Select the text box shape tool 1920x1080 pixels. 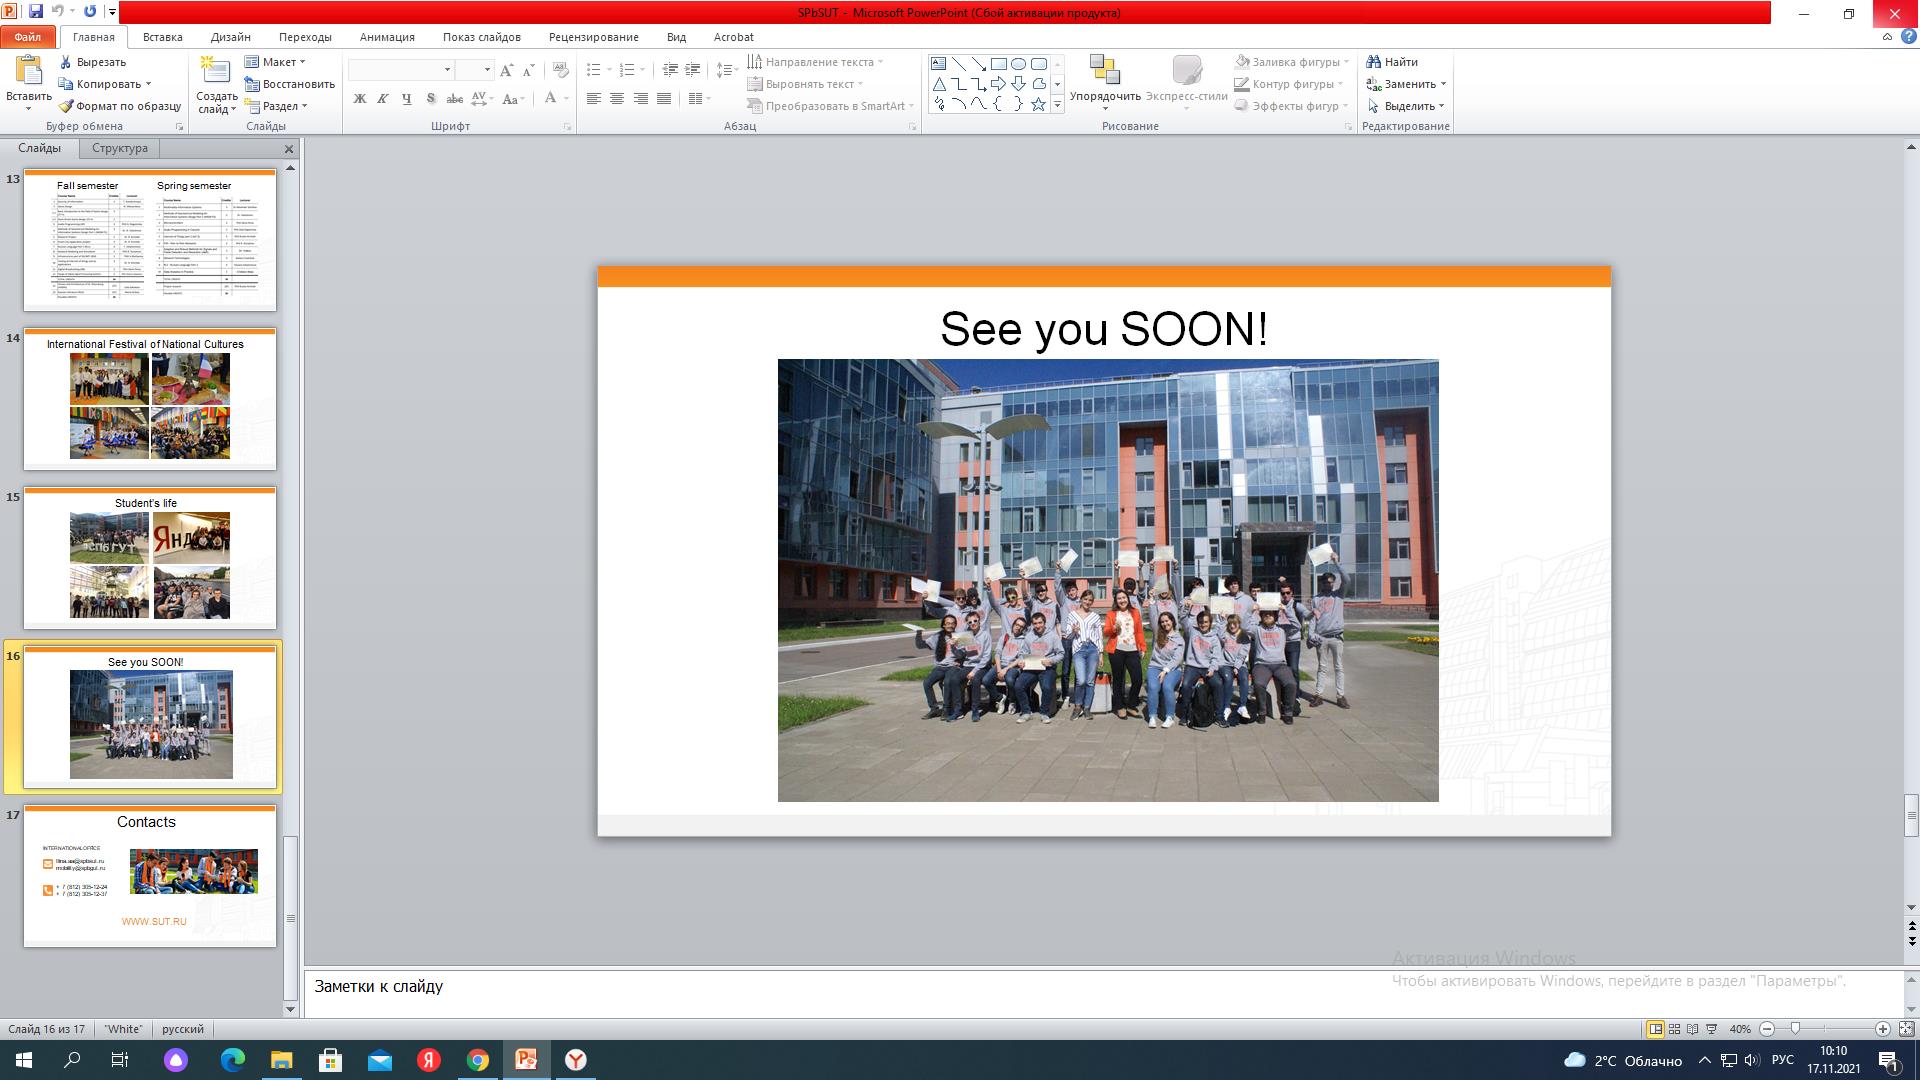click(938, 63)
